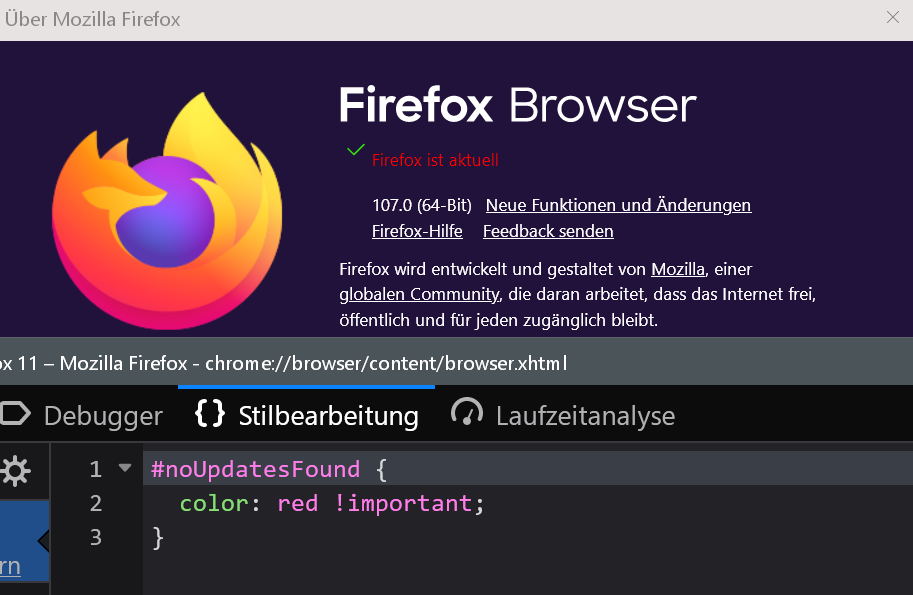
Task: Open the Neue Funktionen und Änderungen link
Action: [618, 206]
